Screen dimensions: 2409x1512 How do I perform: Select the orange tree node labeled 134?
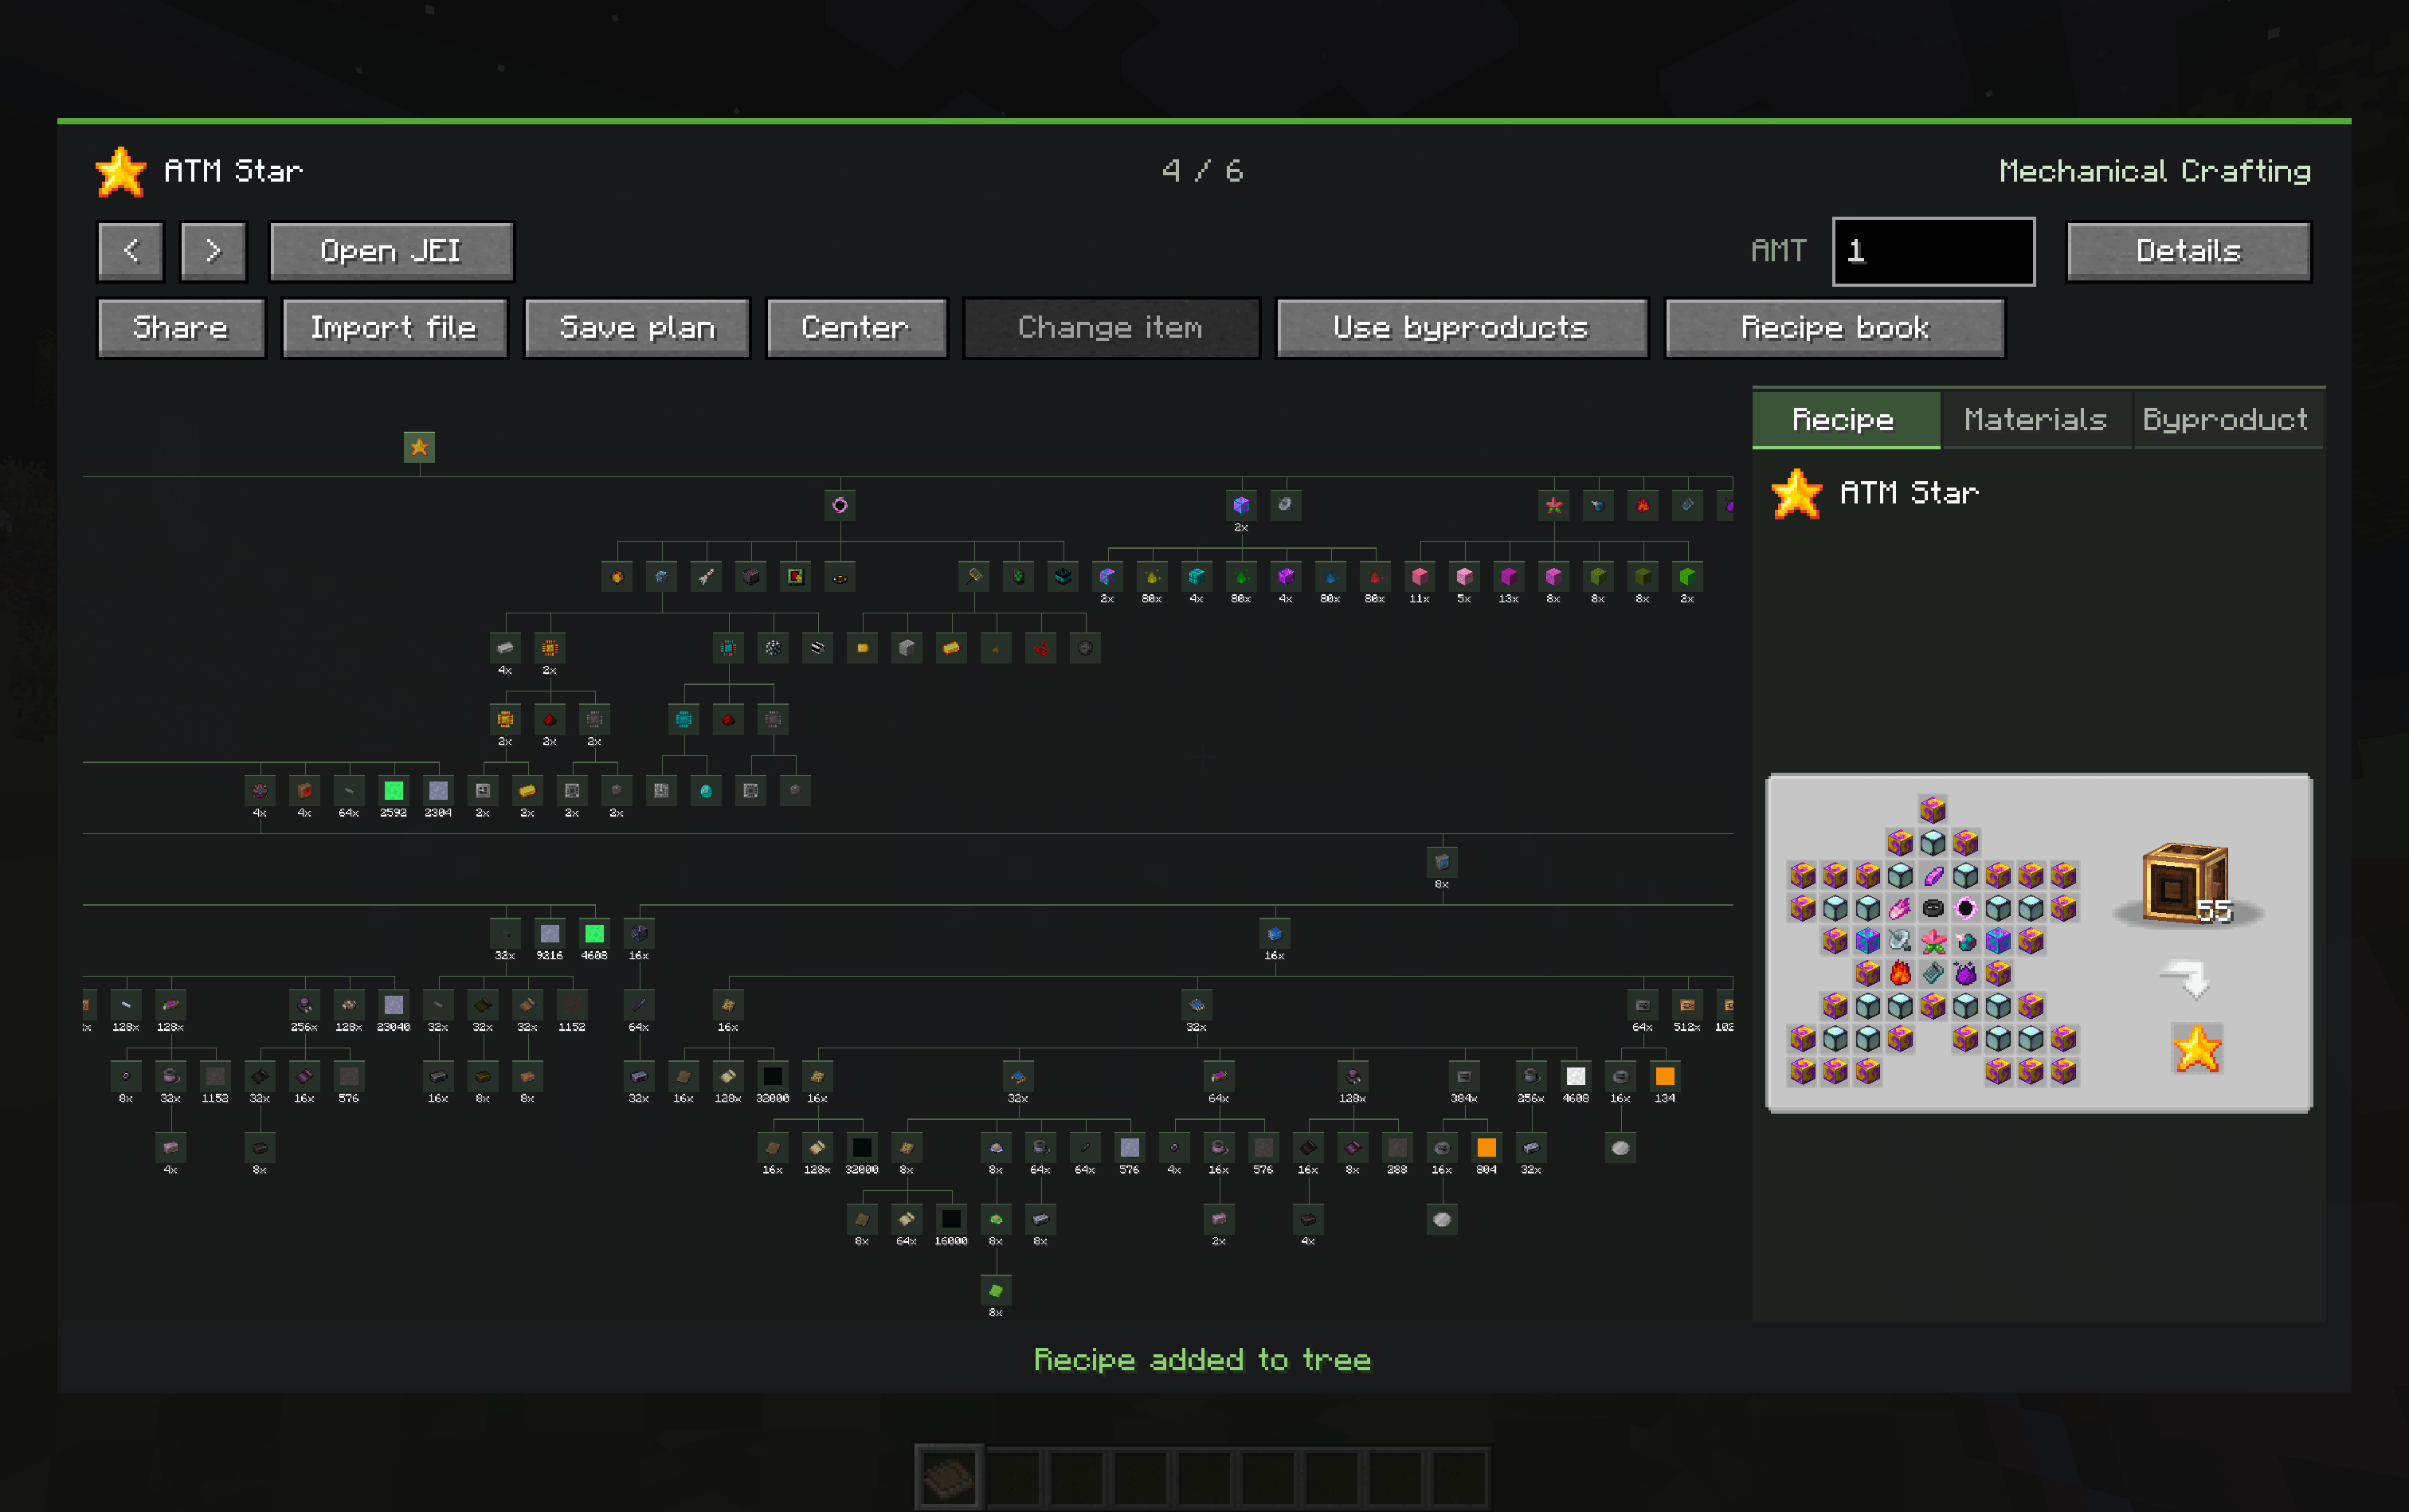point(1665,1077)
